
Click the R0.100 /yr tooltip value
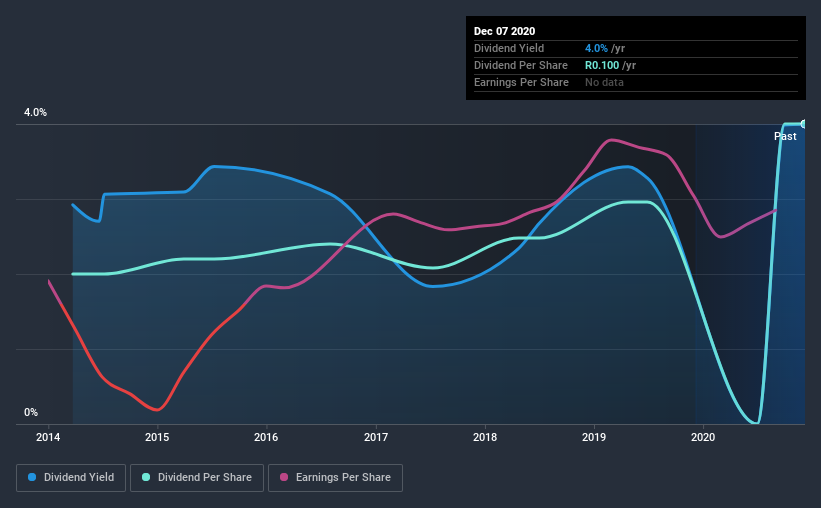tap(610, 65)
